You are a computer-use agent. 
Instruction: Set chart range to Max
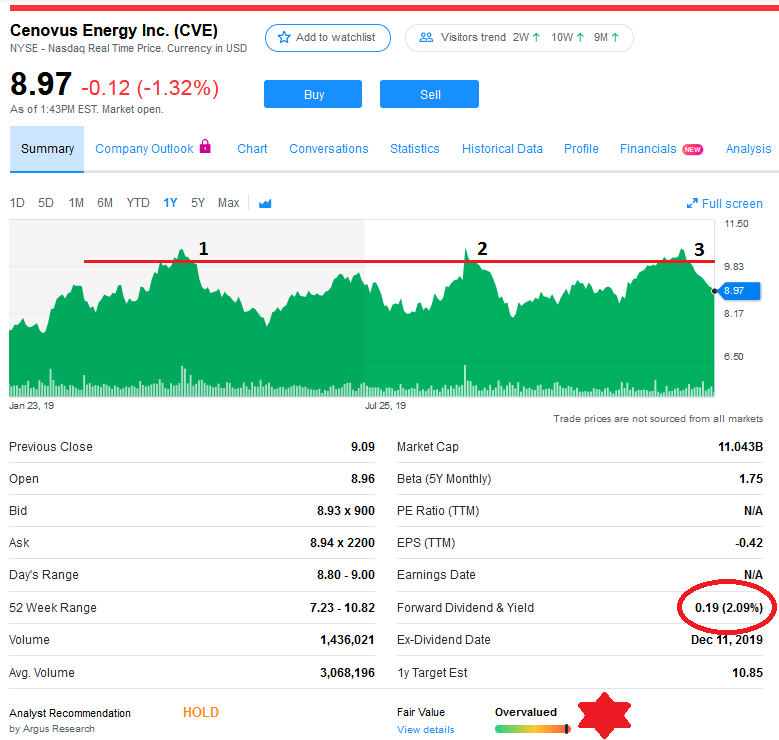pos(229,203)
